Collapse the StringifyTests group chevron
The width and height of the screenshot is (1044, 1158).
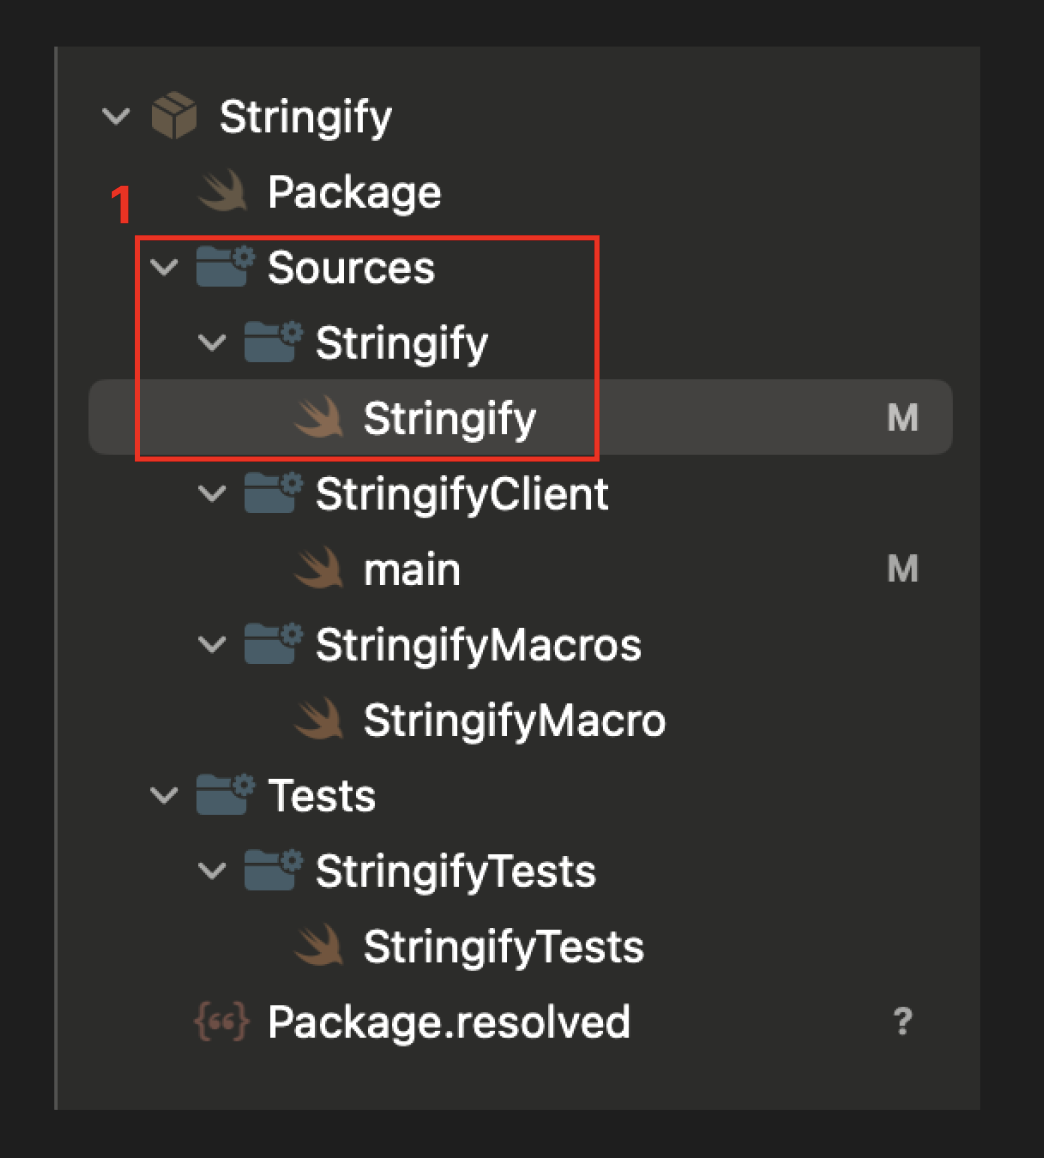pyautogui.click(x=212, y=872)
